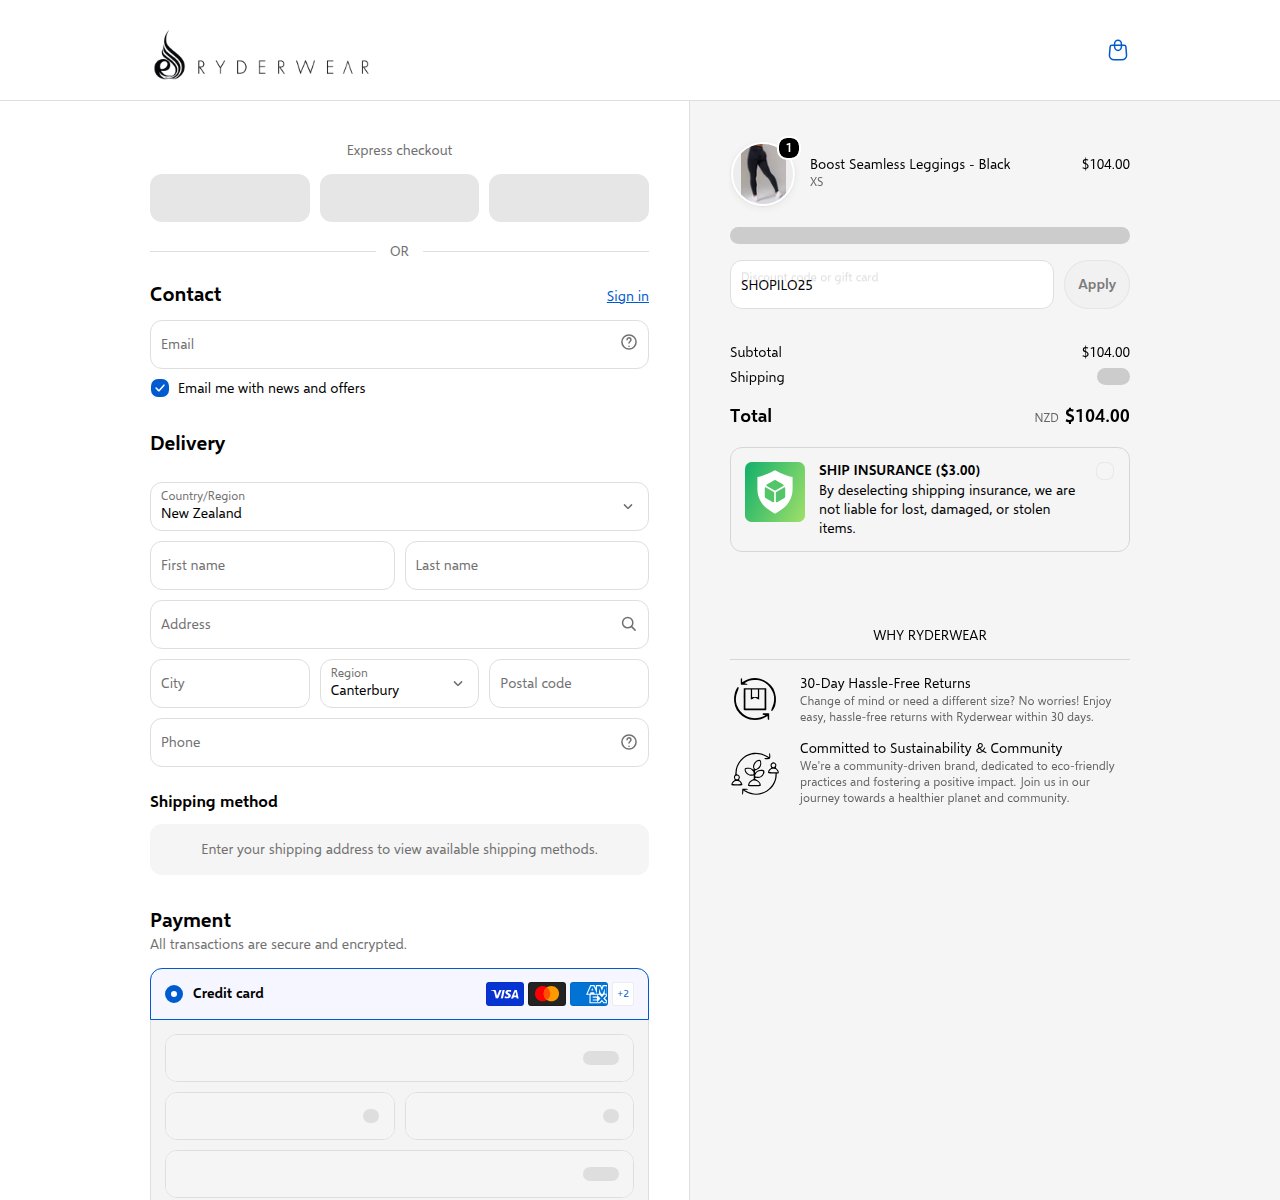
Task: Click the Last name field
Action: 527,566
